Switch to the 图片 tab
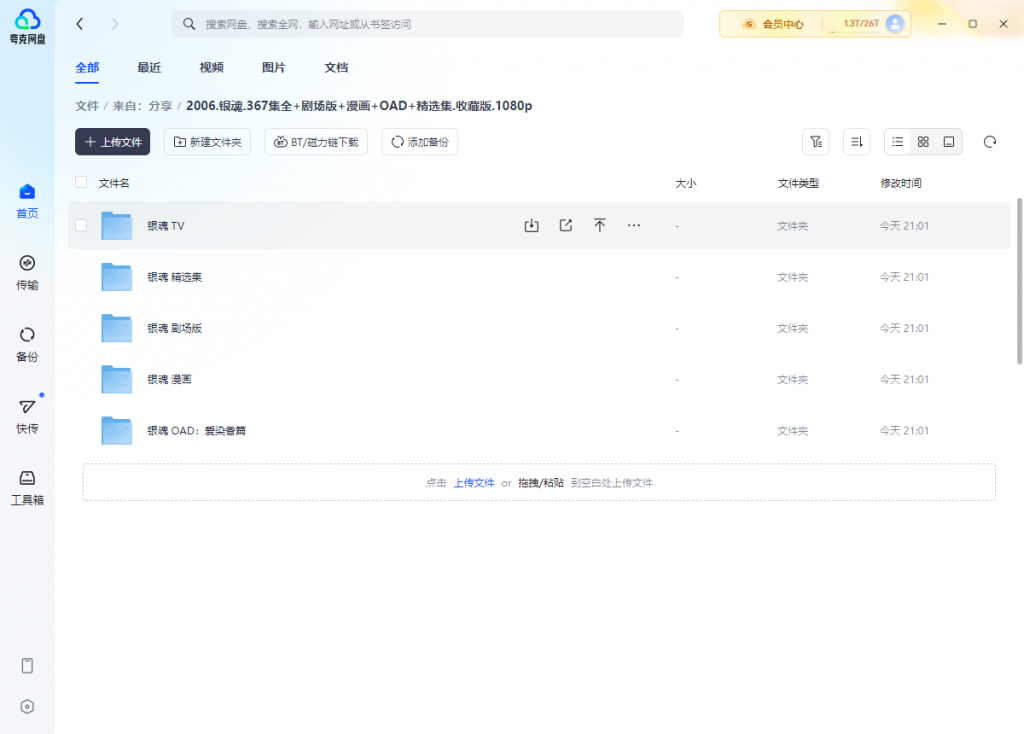Image resolution: width=1024 pixels, height=734 pixels. [x=274, y=67]
